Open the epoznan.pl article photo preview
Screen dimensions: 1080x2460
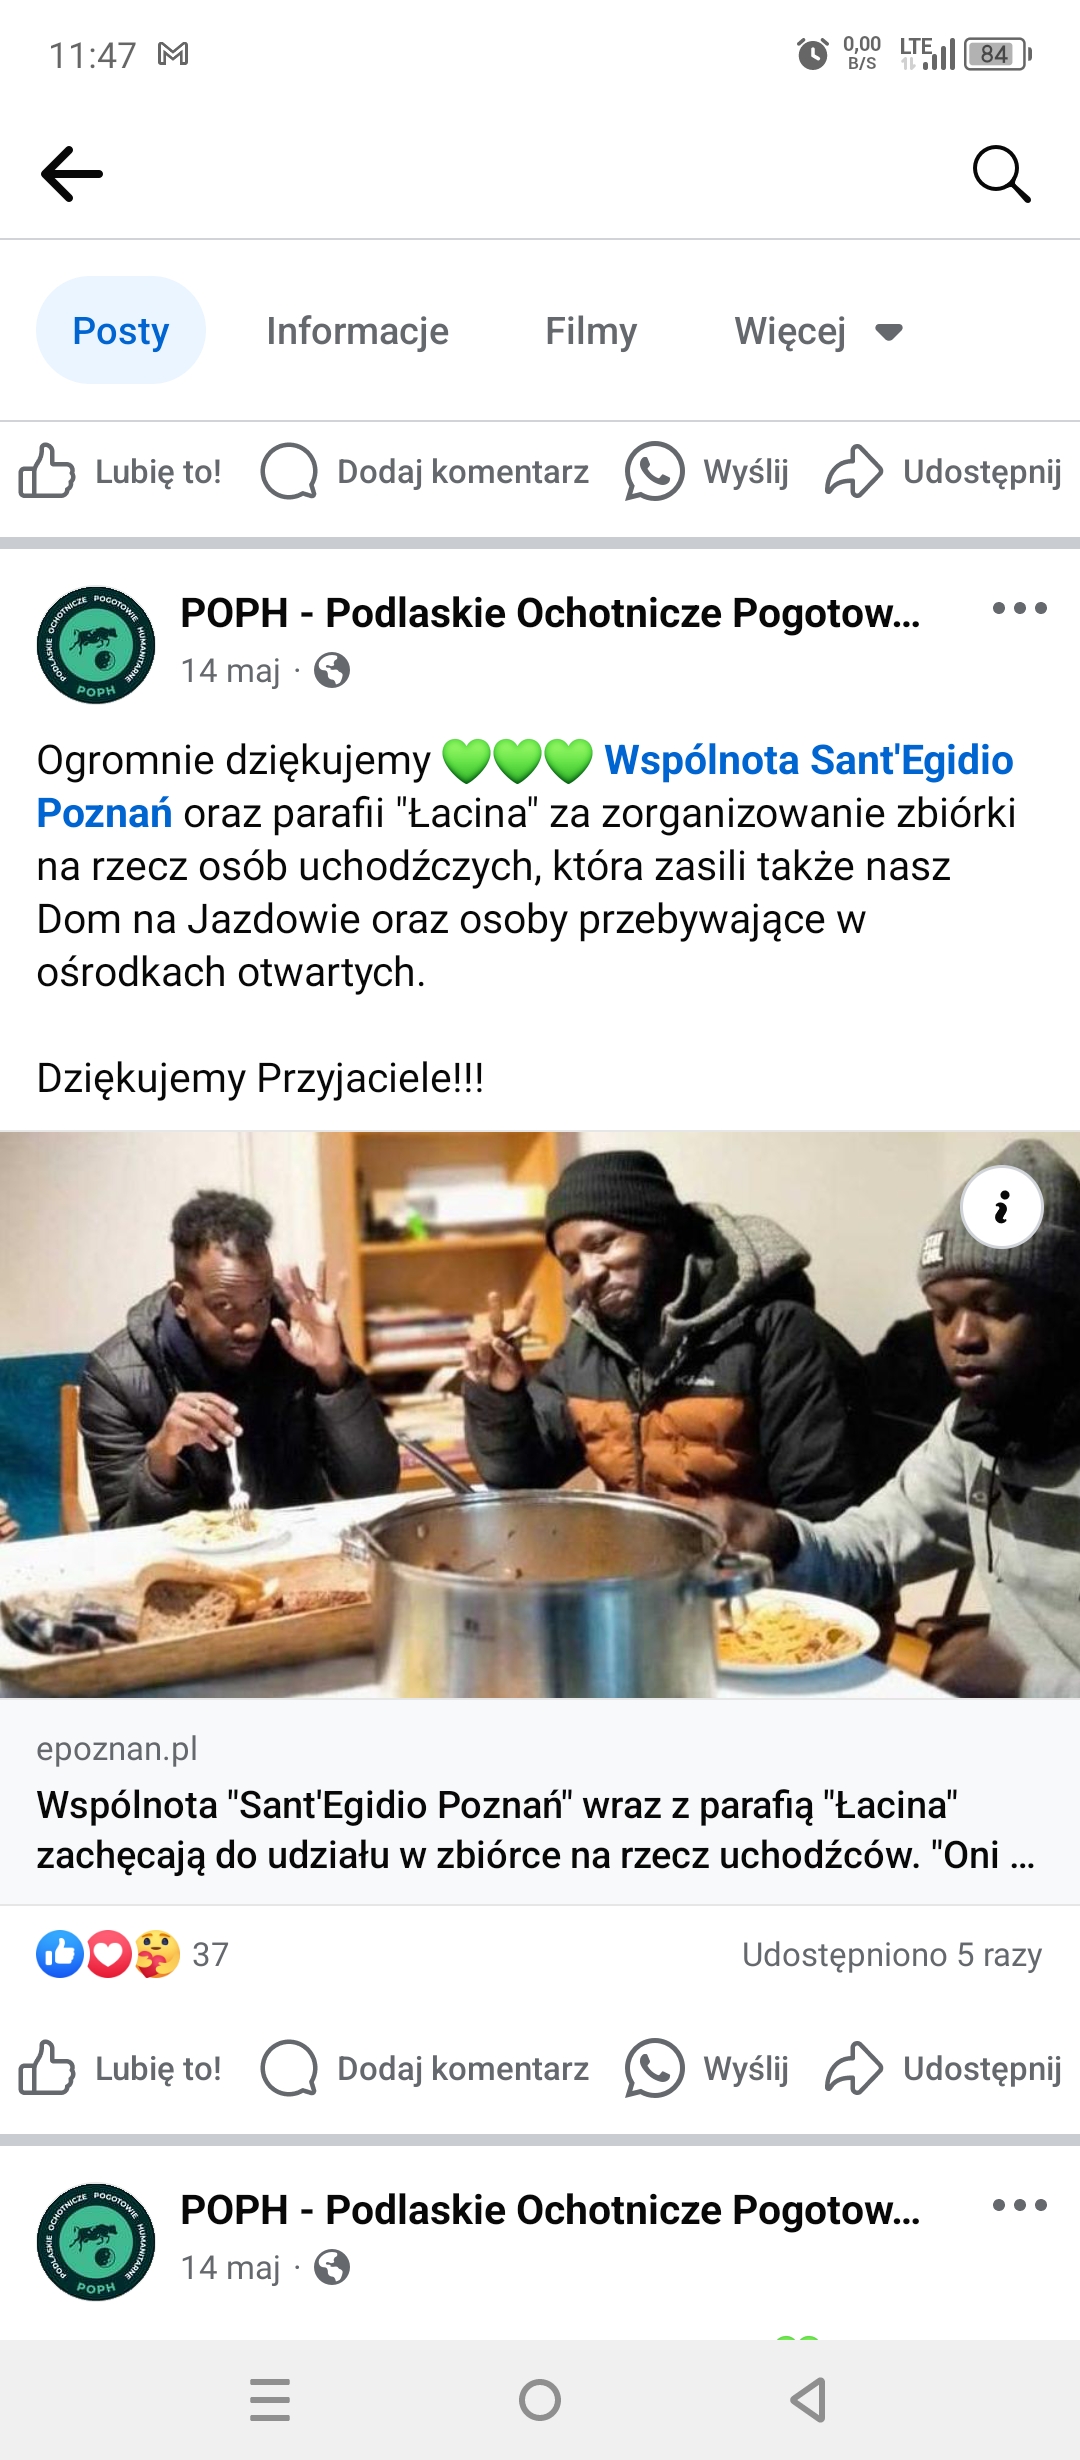click(540, 1415)
